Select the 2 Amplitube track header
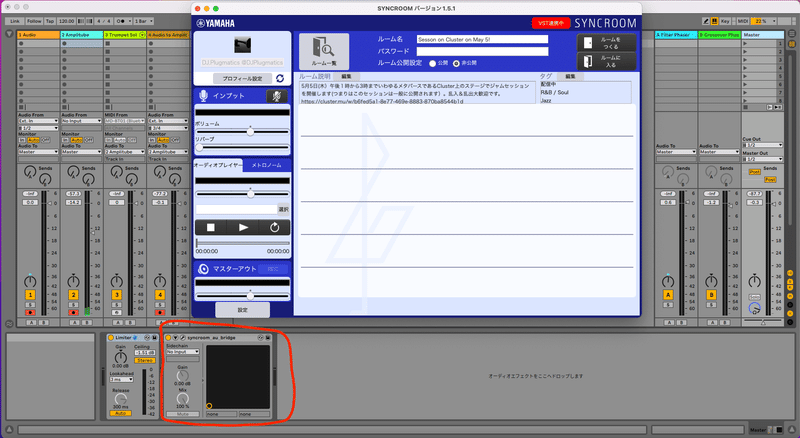Screen dimensions: 800x438 82,35
